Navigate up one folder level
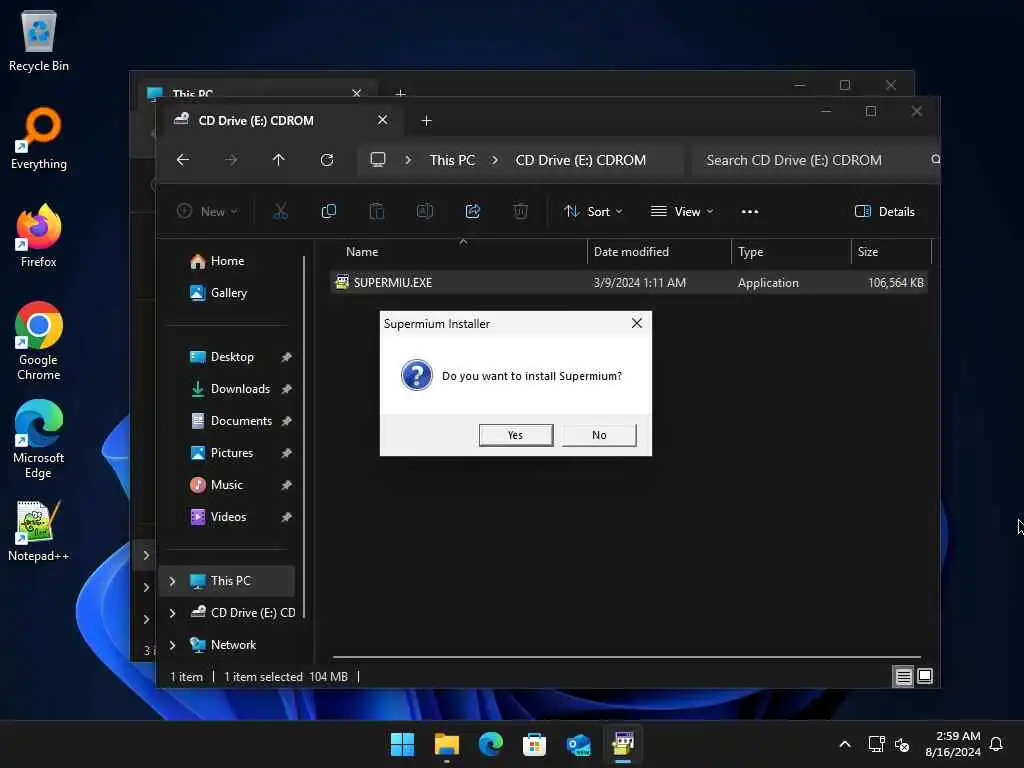Viewport: 1024px width, 768px height. [x=279, y=160]
